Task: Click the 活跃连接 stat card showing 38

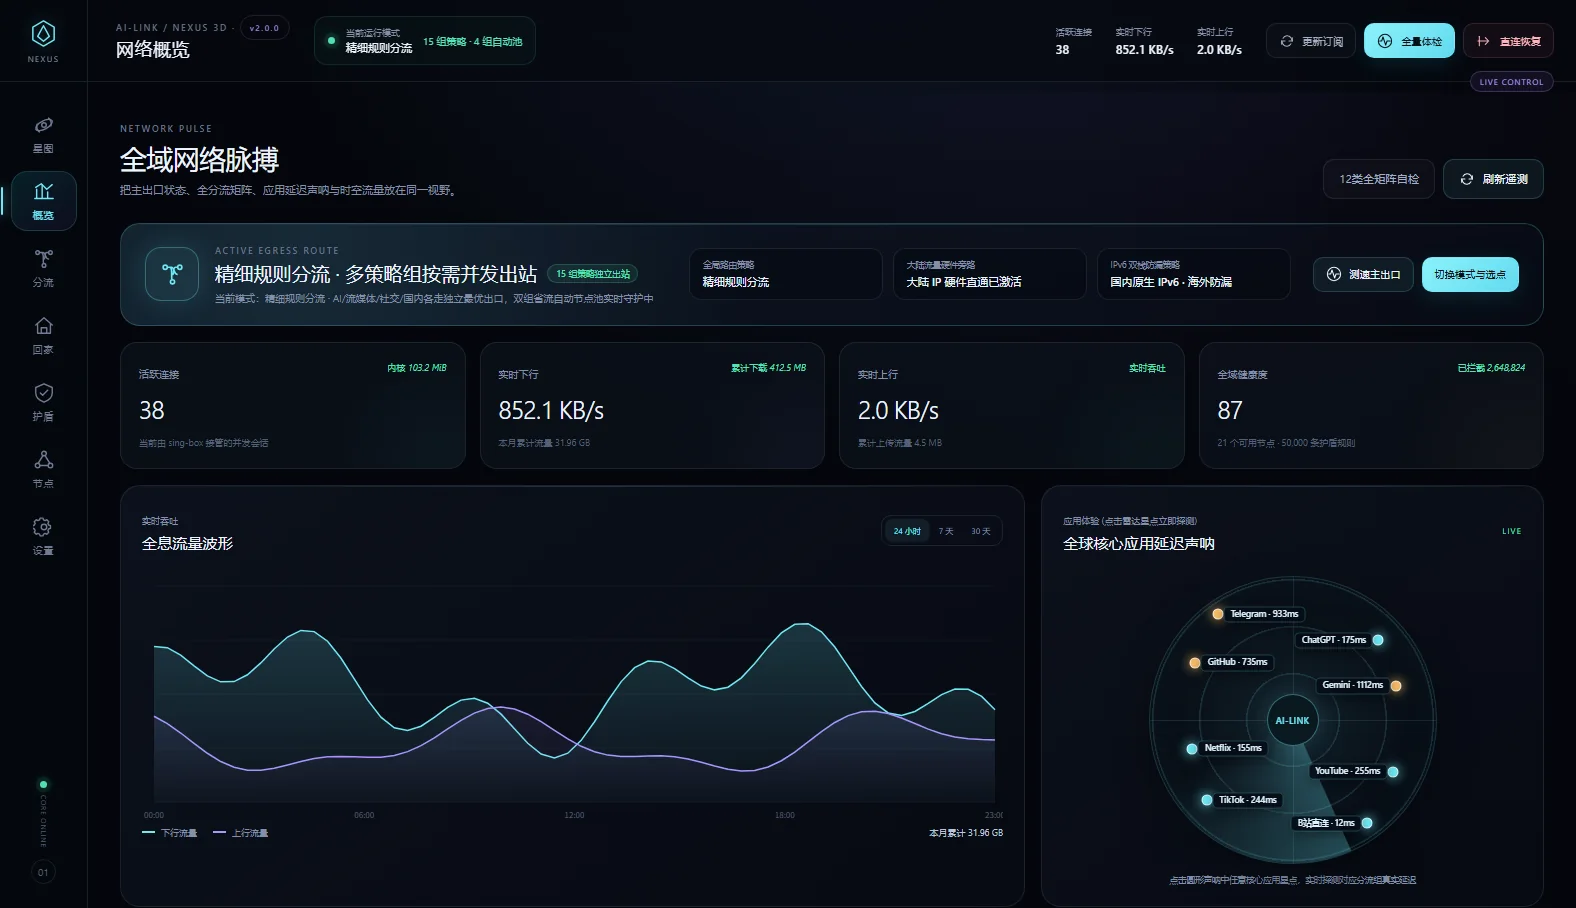Action: [x=293, y=405]
